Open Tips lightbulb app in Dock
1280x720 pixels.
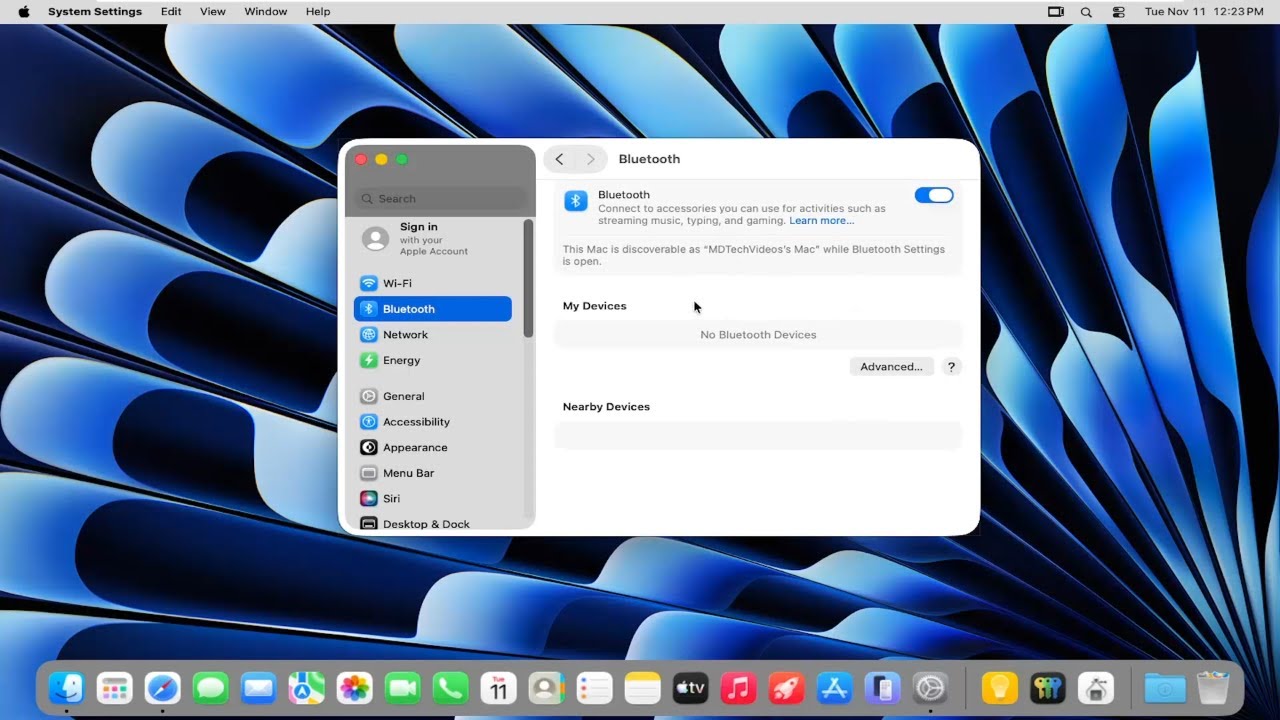point(999,688)
